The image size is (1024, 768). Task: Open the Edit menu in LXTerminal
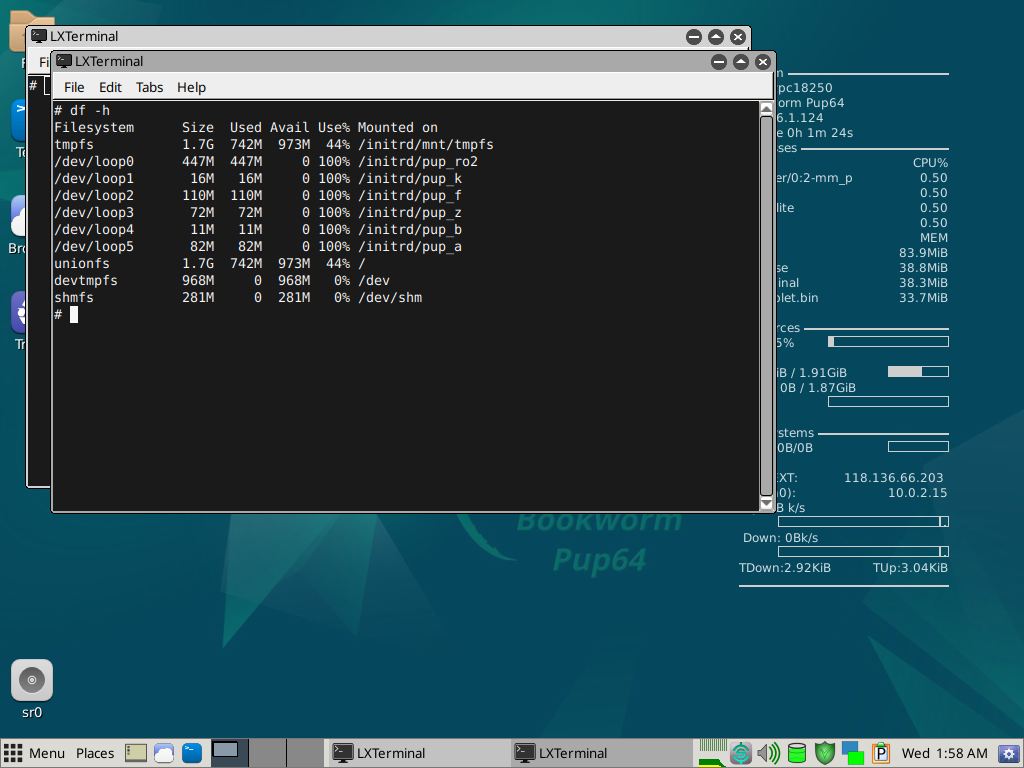tap(110, 88)
